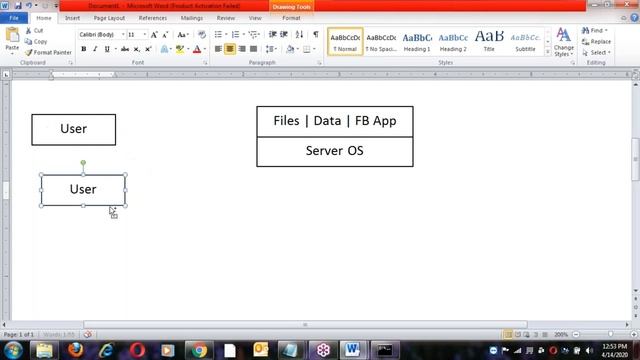
Task: Open the Drawing Tools Format tab
Action: coord(291,18)
